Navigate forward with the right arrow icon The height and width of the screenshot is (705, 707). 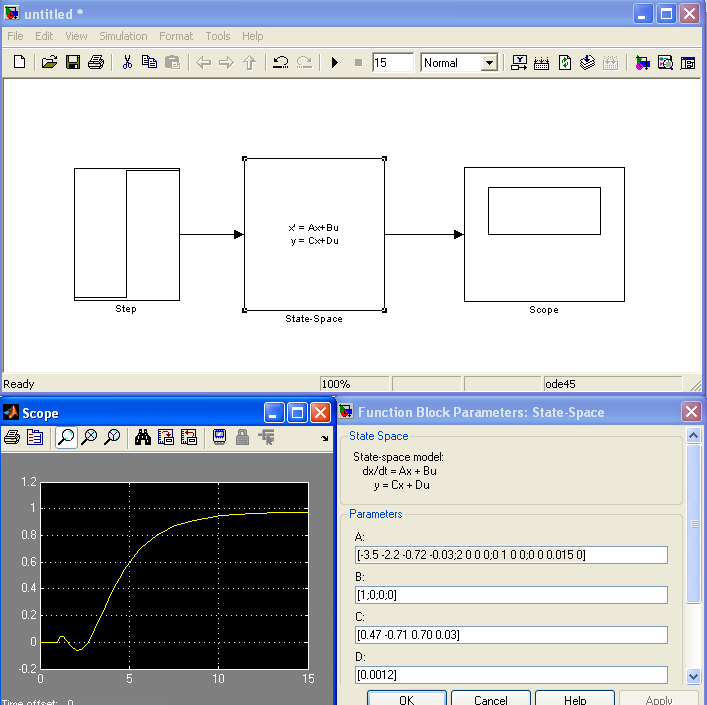(x=226, y=62)
